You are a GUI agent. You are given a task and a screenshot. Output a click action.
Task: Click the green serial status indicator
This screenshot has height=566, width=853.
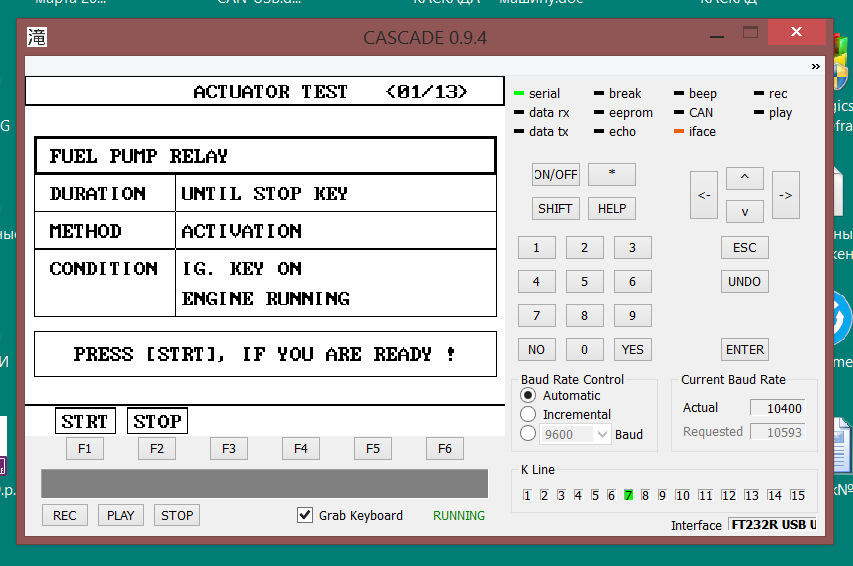pos(519,93)
